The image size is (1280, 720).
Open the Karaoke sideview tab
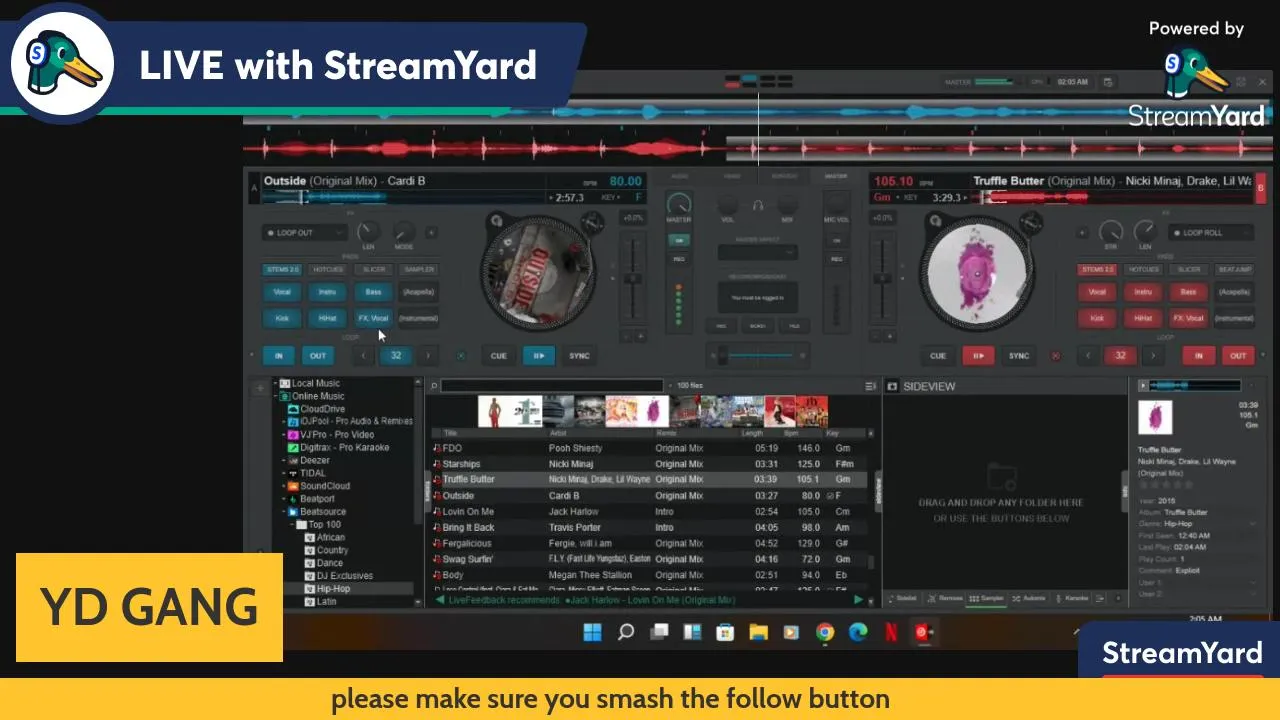(1071, 598)
